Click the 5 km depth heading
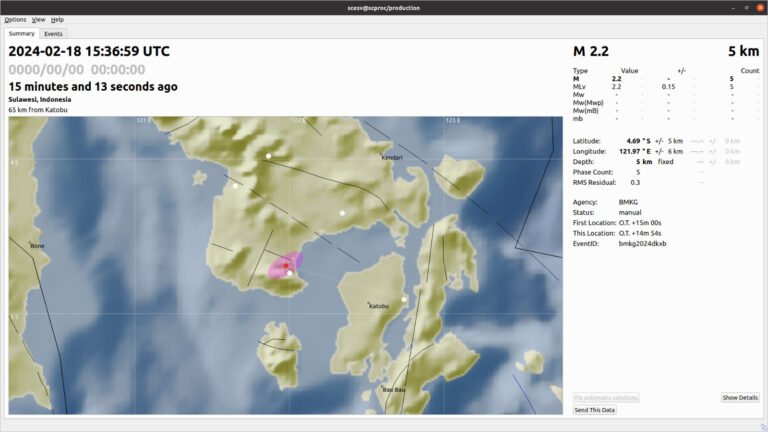Viewport: 768px width, 432px height. tap(743, 51)
